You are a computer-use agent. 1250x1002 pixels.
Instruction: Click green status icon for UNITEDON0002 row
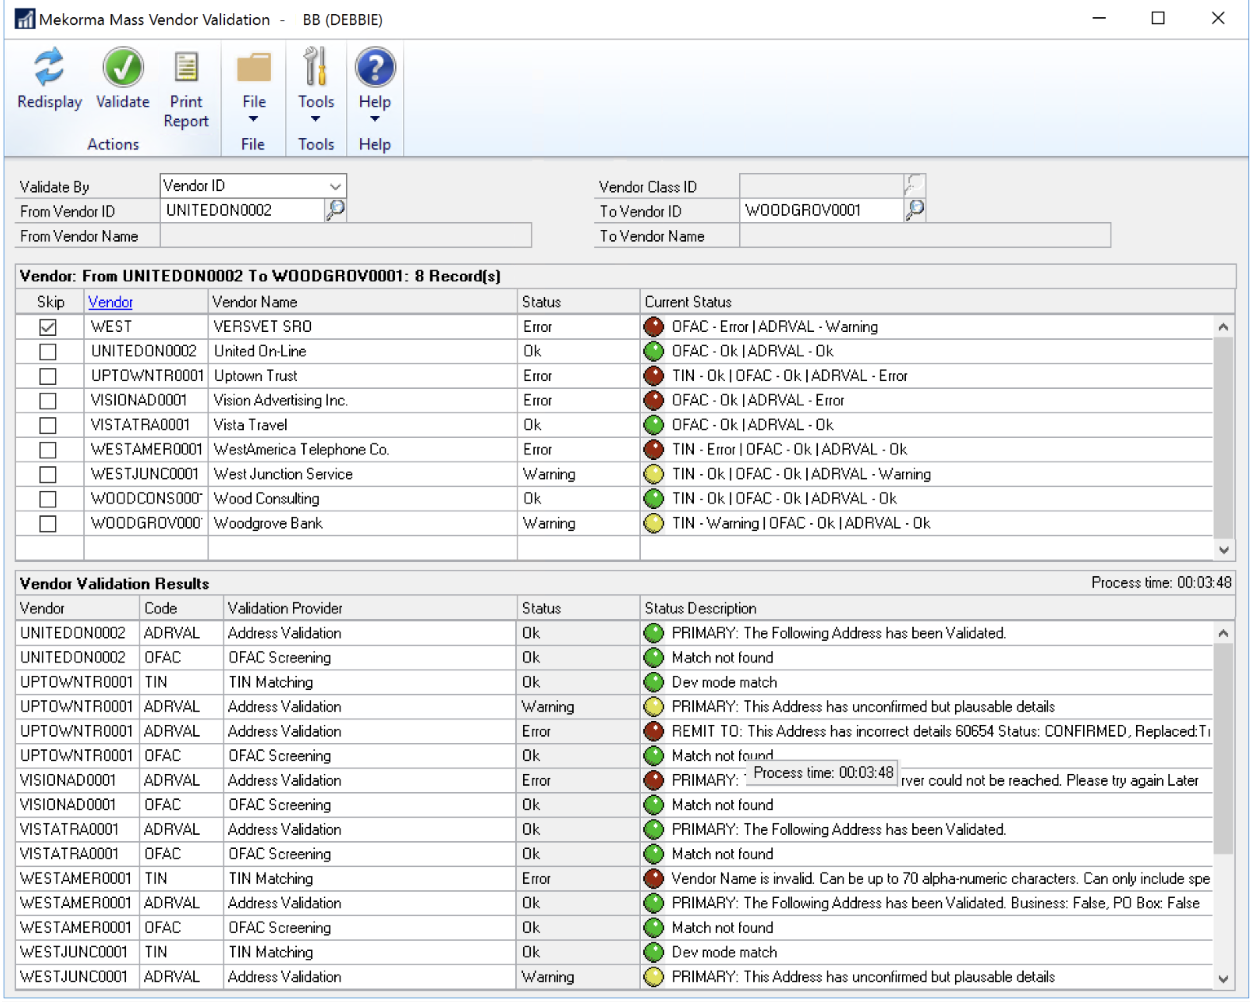click(654, 351)
